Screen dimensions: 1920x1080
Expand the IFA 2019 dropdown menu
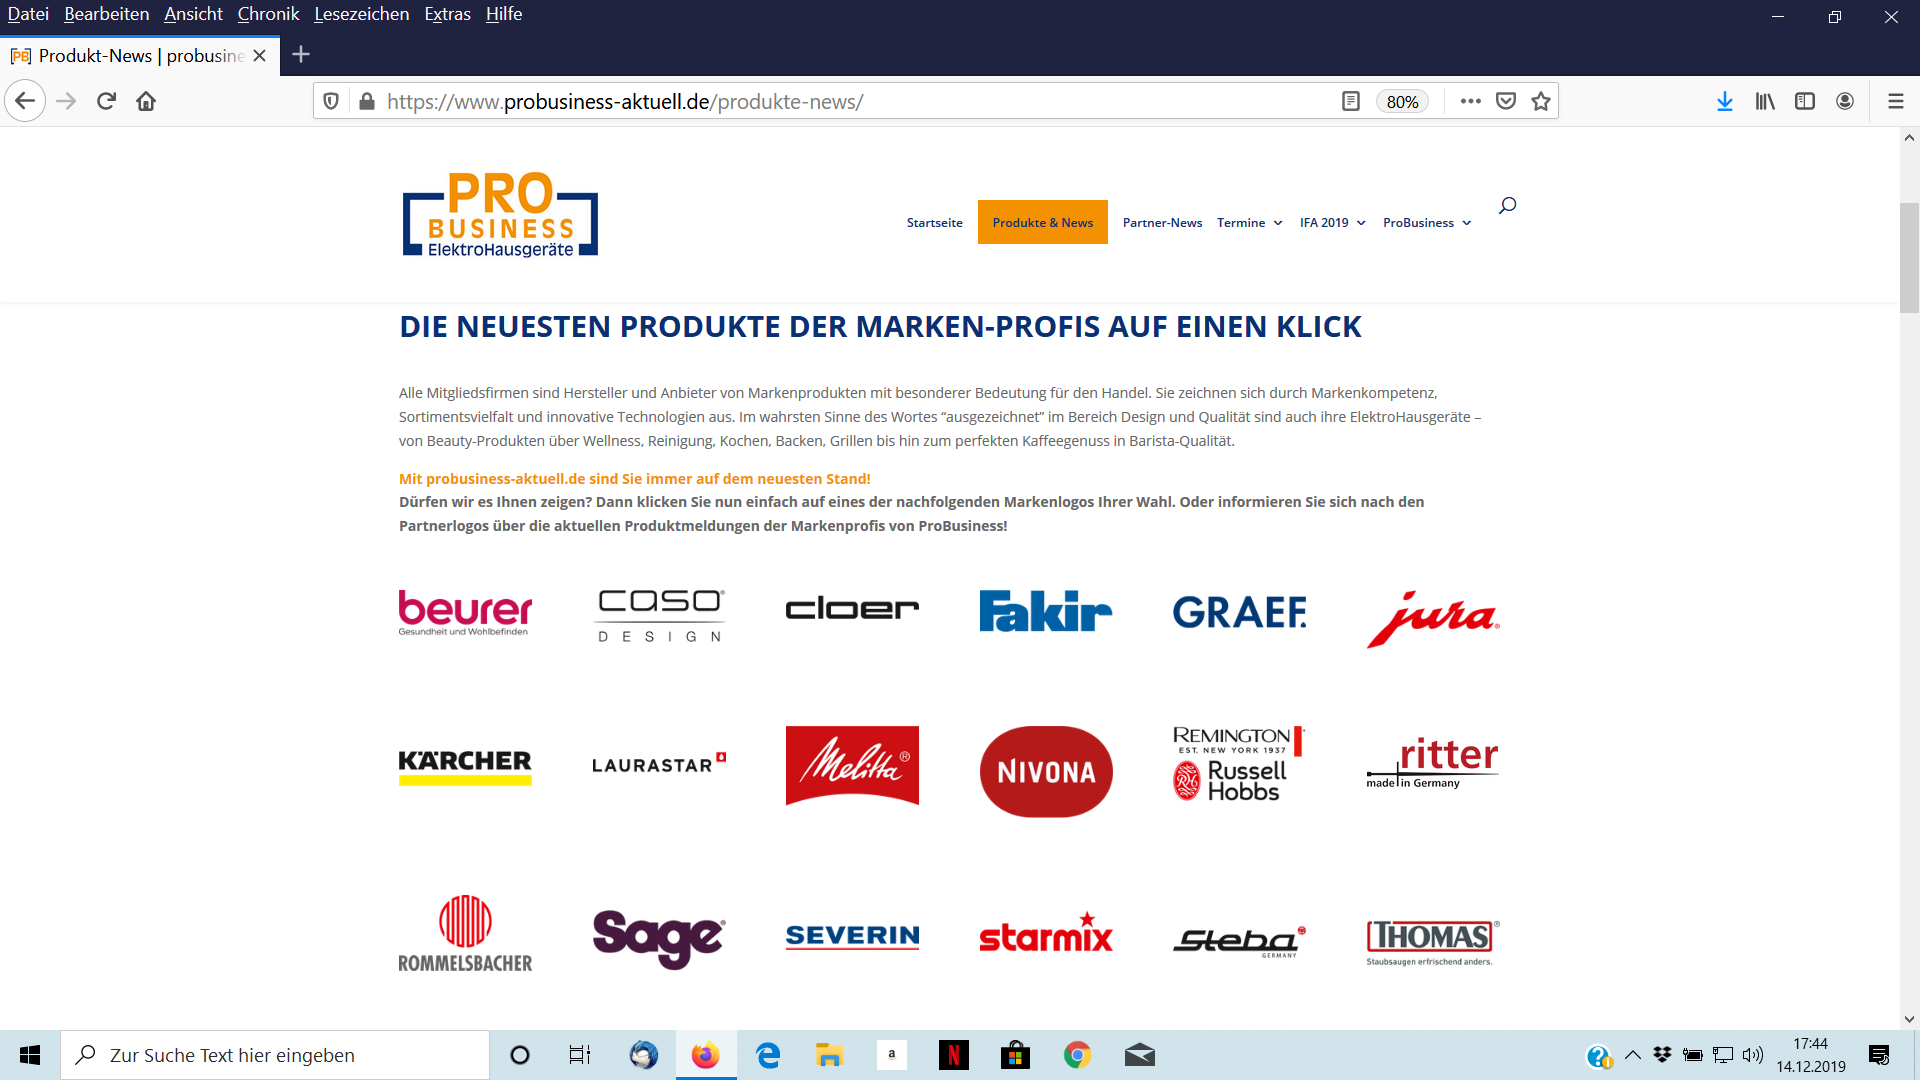pyautogui.click(x=1332, y=223)
